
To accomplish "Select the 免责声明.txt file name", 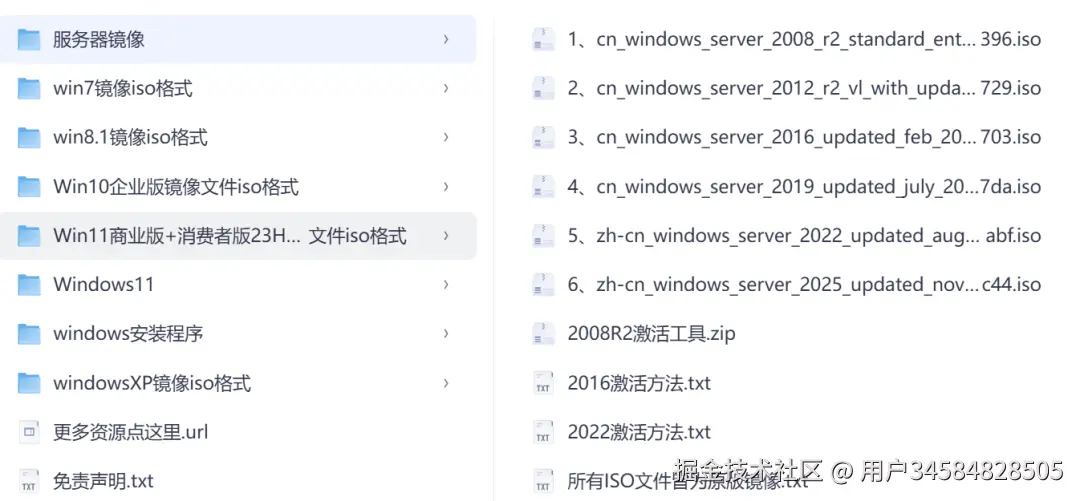I will click(103, 480).
